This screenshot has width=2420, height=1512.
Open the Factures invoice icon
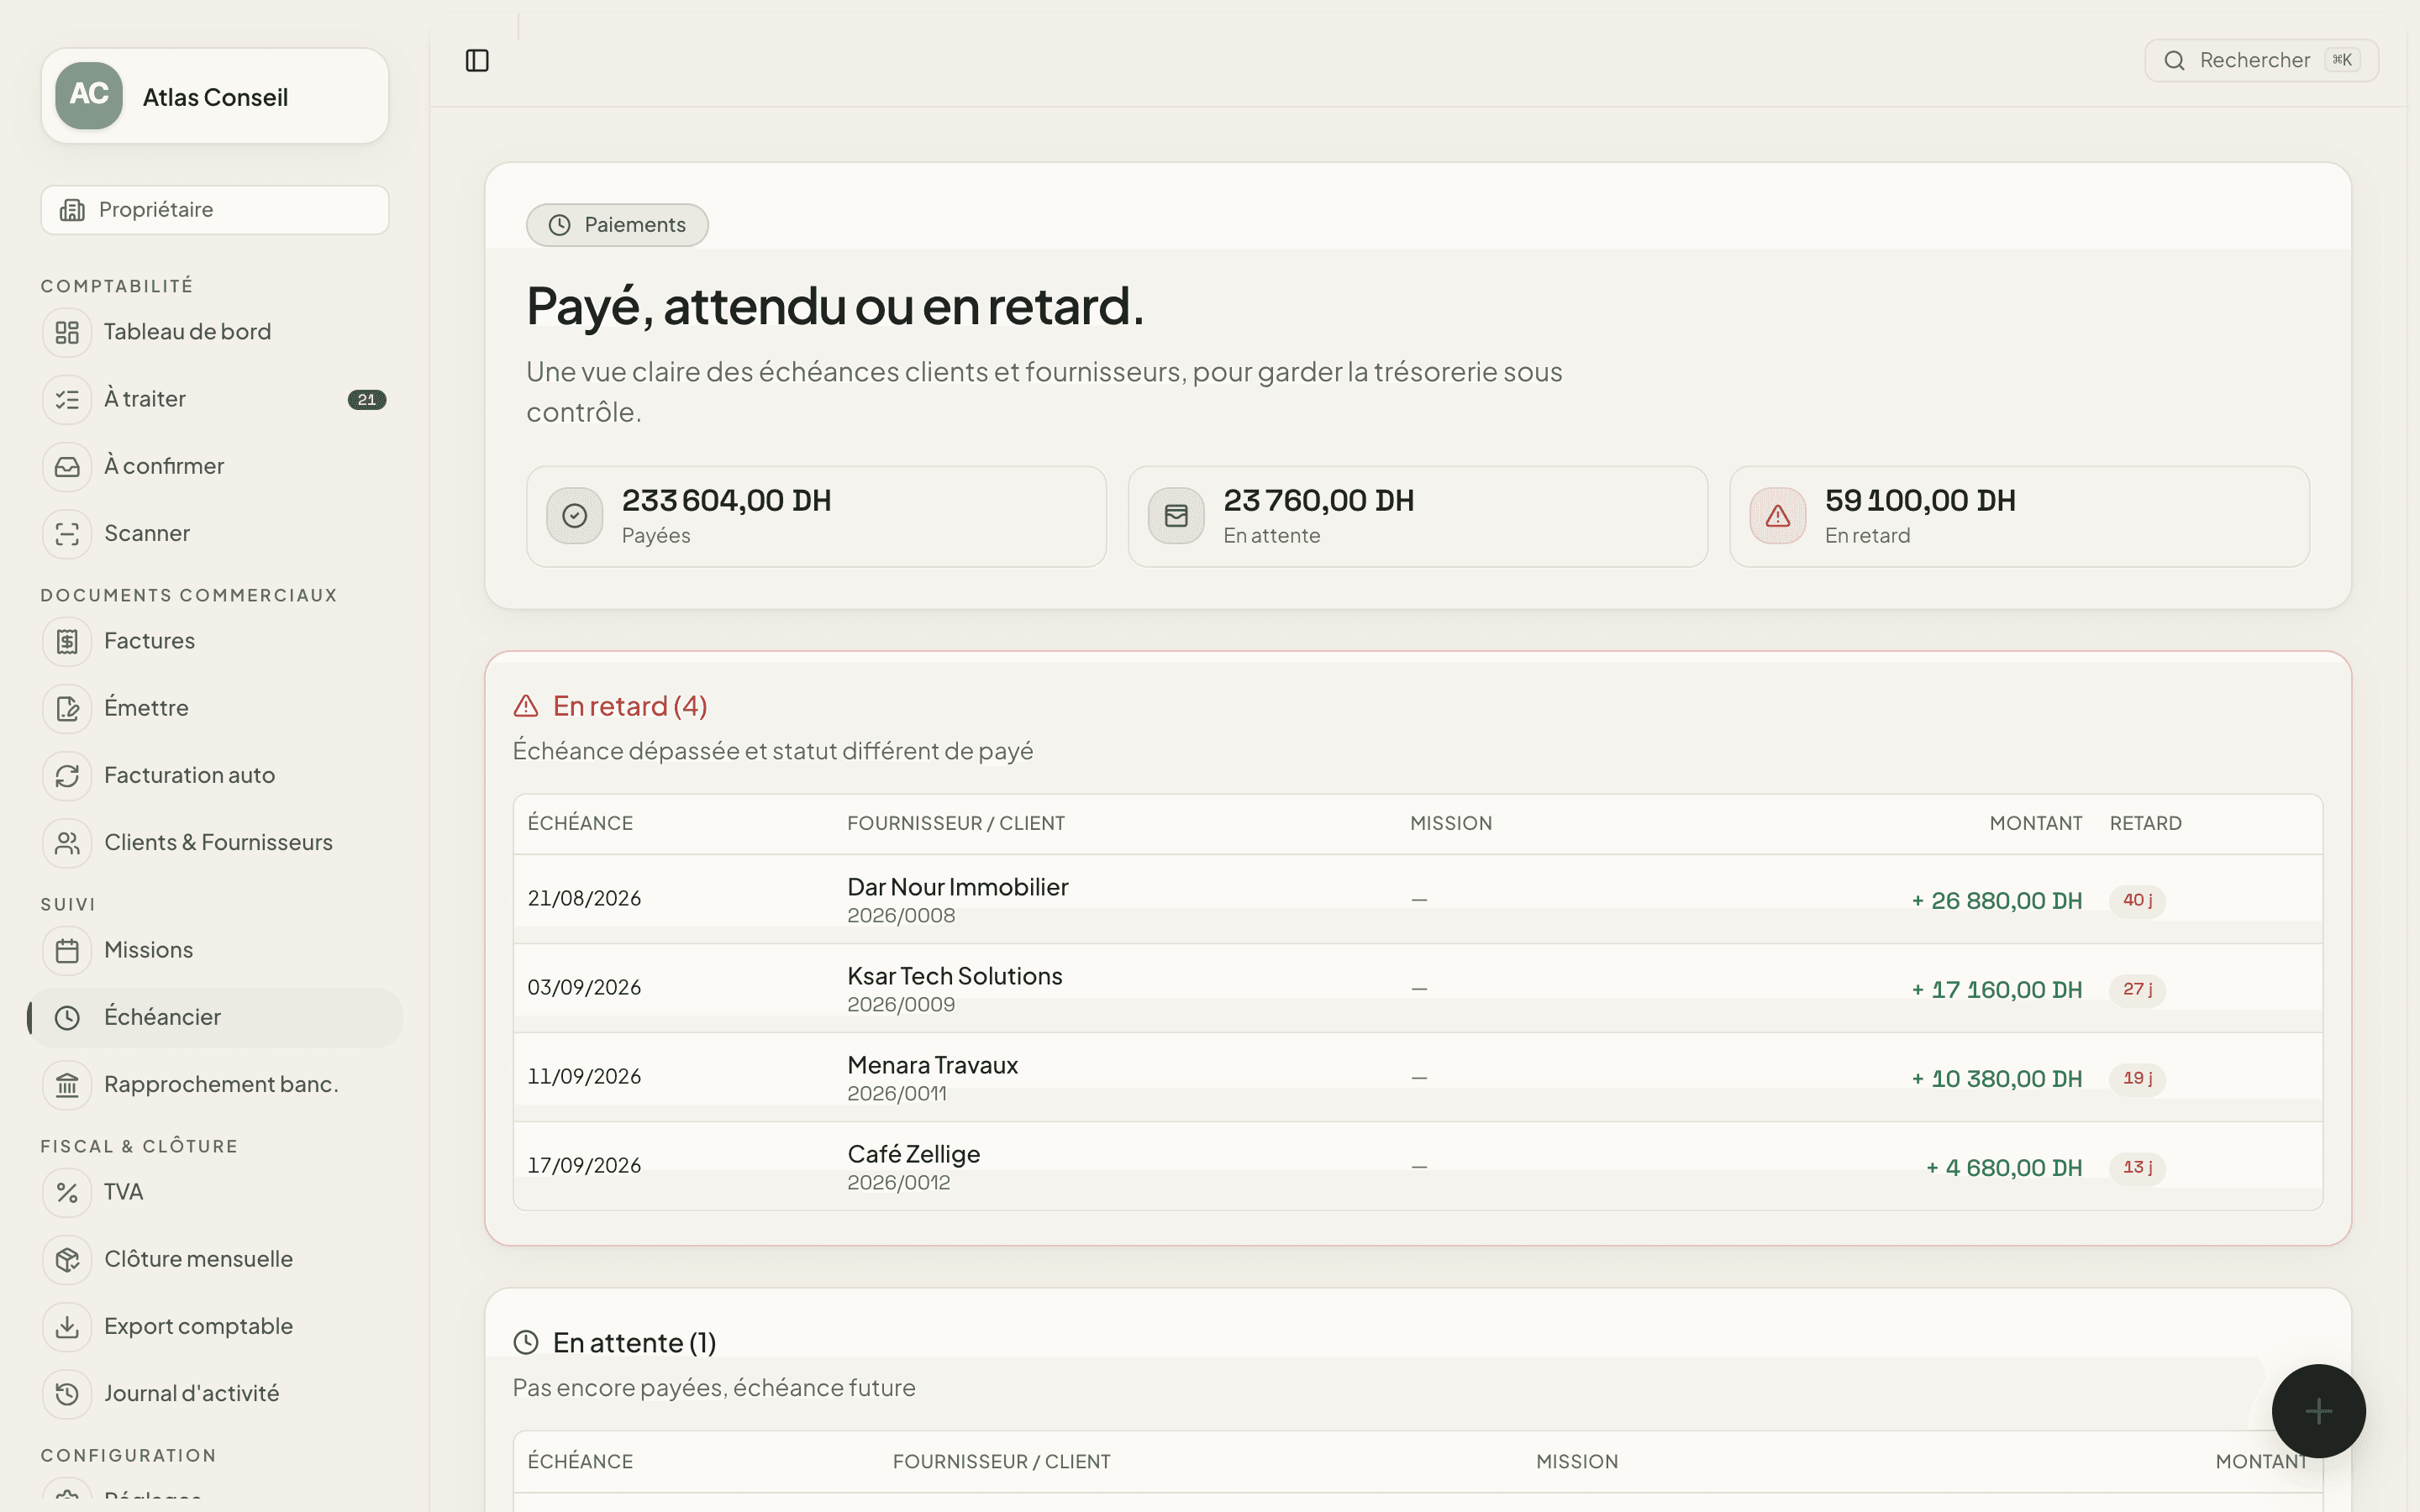(67, 641)
